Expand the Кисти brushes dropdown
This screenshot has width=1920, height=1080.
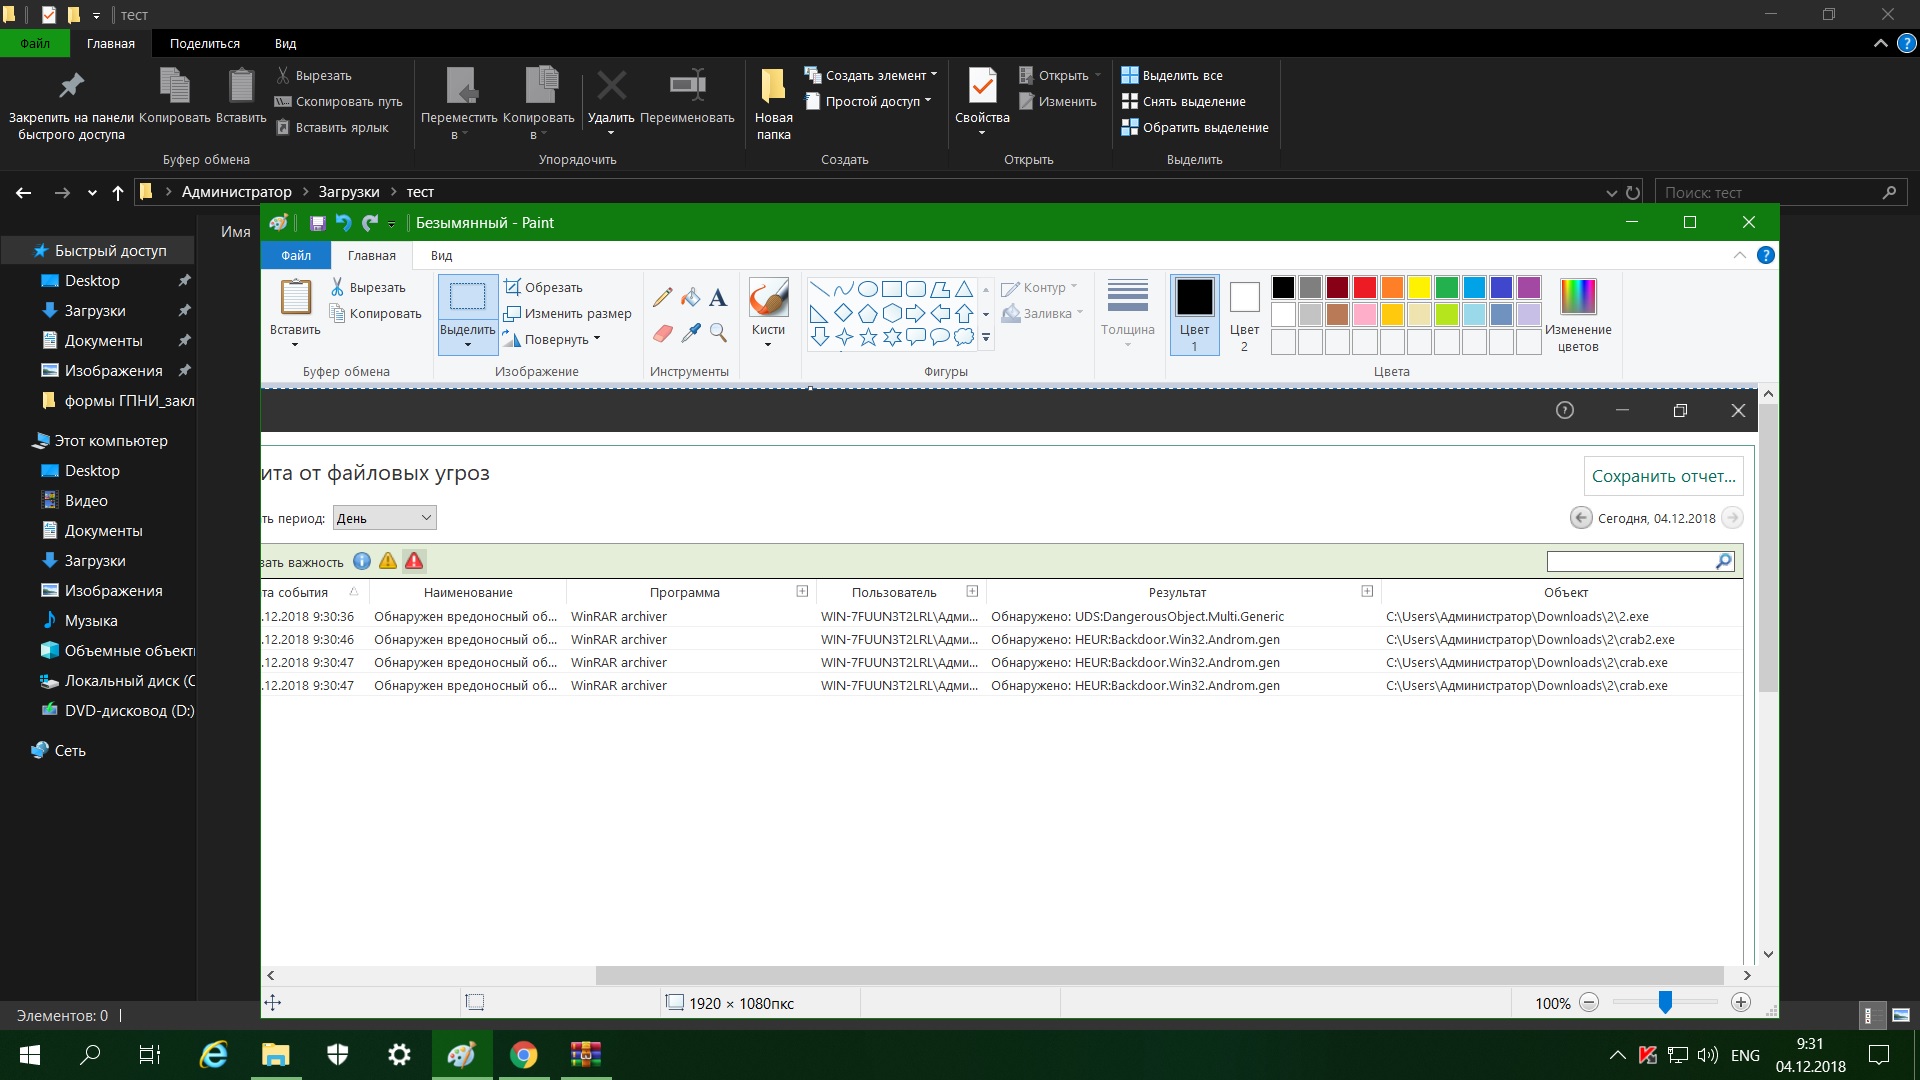pyautogui.click(x=768, y=343)
